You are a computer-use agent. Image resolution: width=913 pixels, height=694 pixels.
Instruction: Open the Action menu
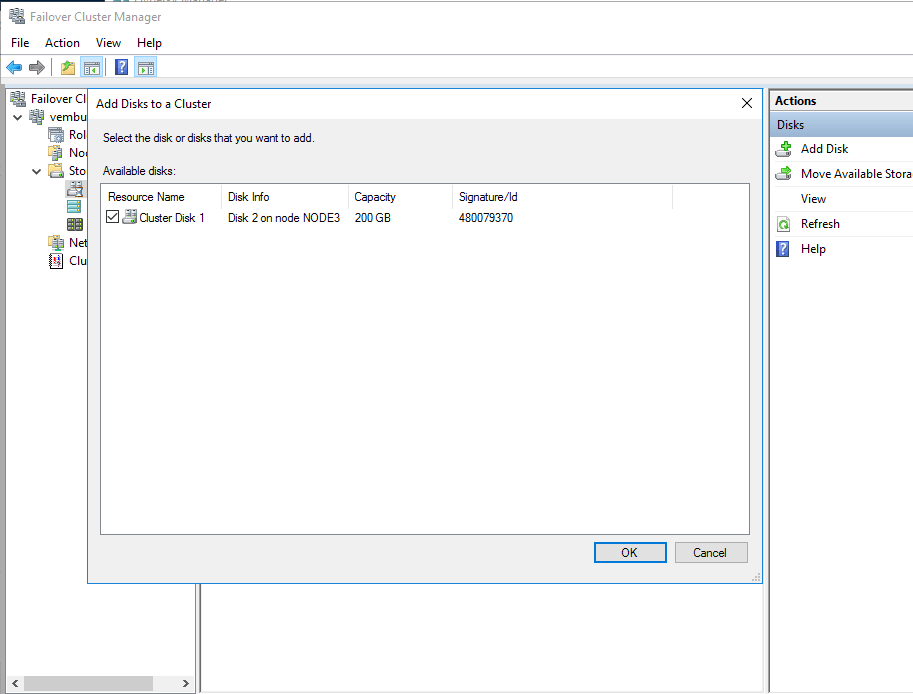pyautogui.click(x=62, y=43)
